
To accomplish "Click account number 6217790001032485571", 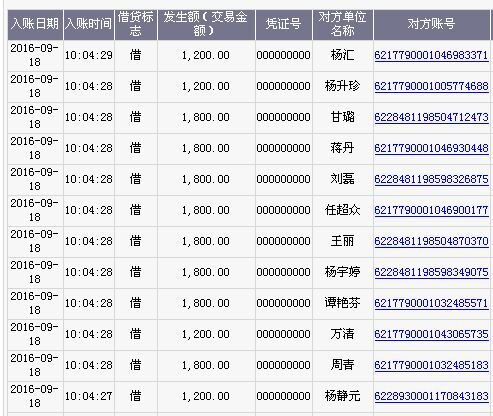I will [431, 303].
